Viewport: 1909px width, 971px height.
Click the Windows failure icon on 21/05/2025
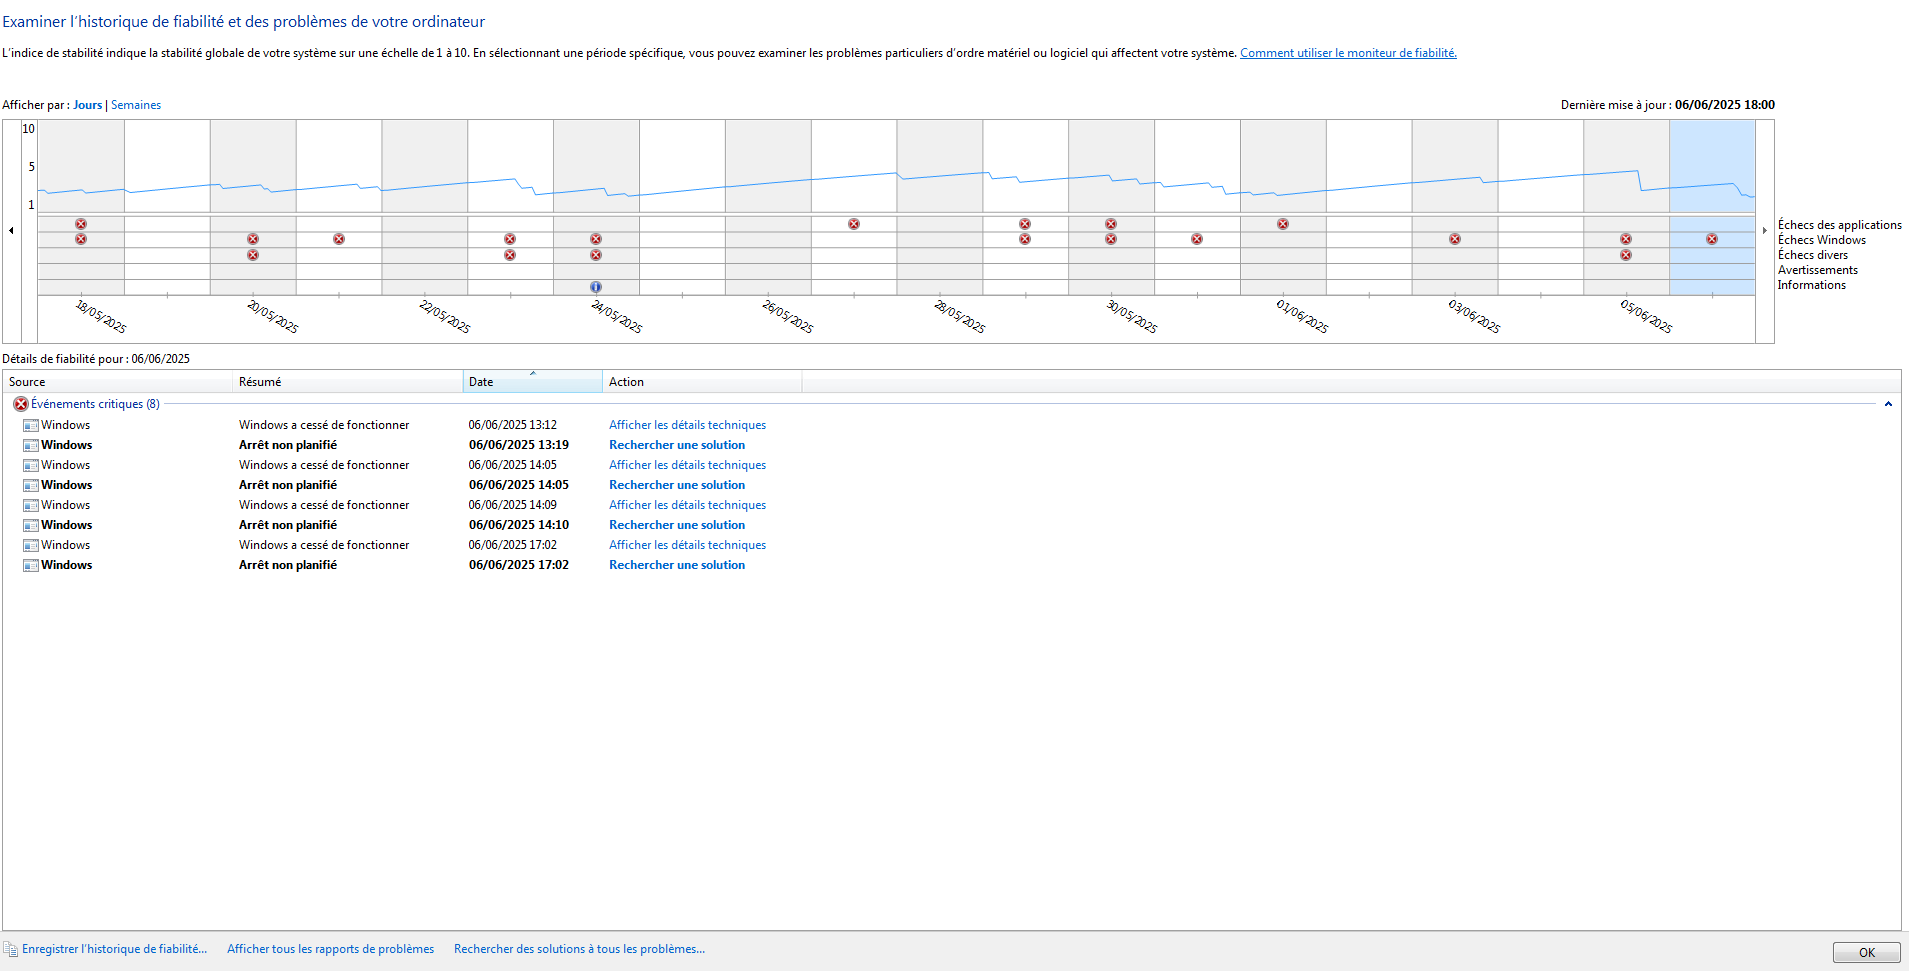(x=339, y=239)
